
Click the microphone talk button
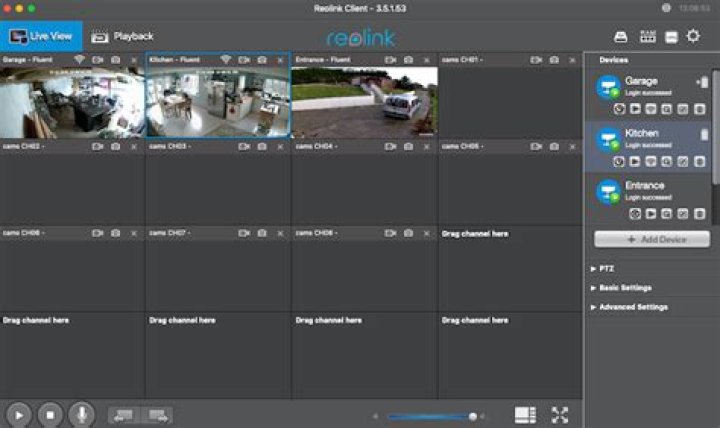pos(82,415)
